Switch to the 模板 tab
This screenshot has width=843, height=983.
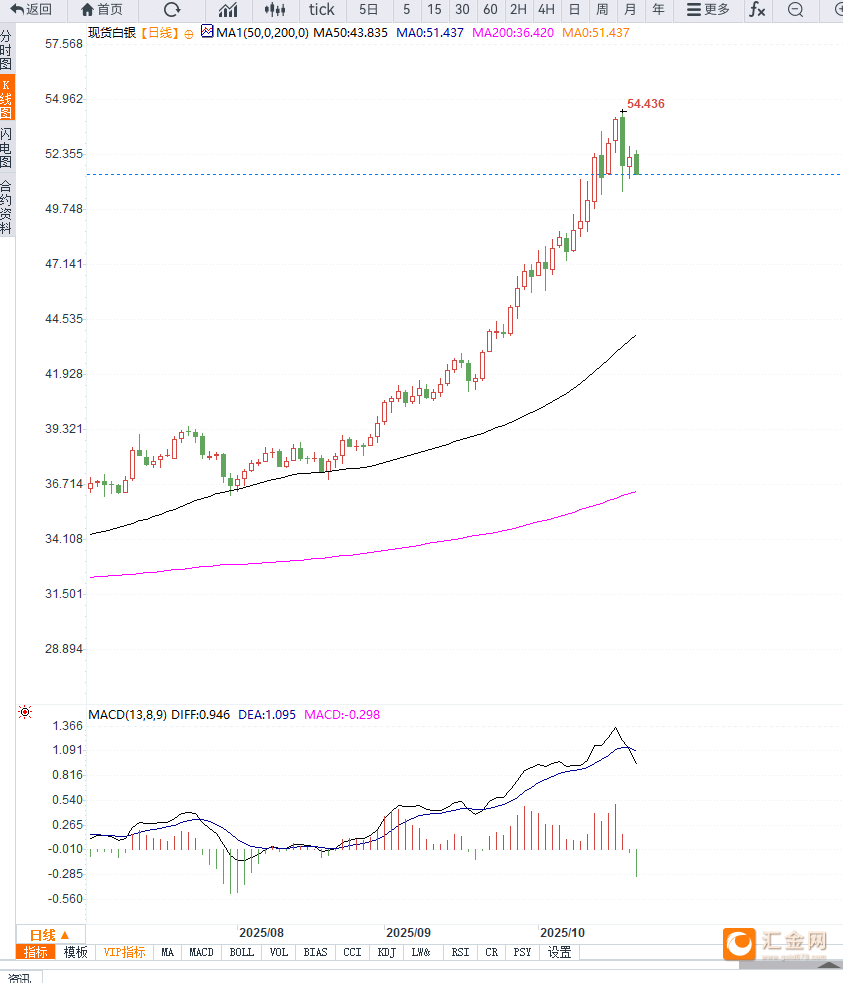tap(76, 953)
